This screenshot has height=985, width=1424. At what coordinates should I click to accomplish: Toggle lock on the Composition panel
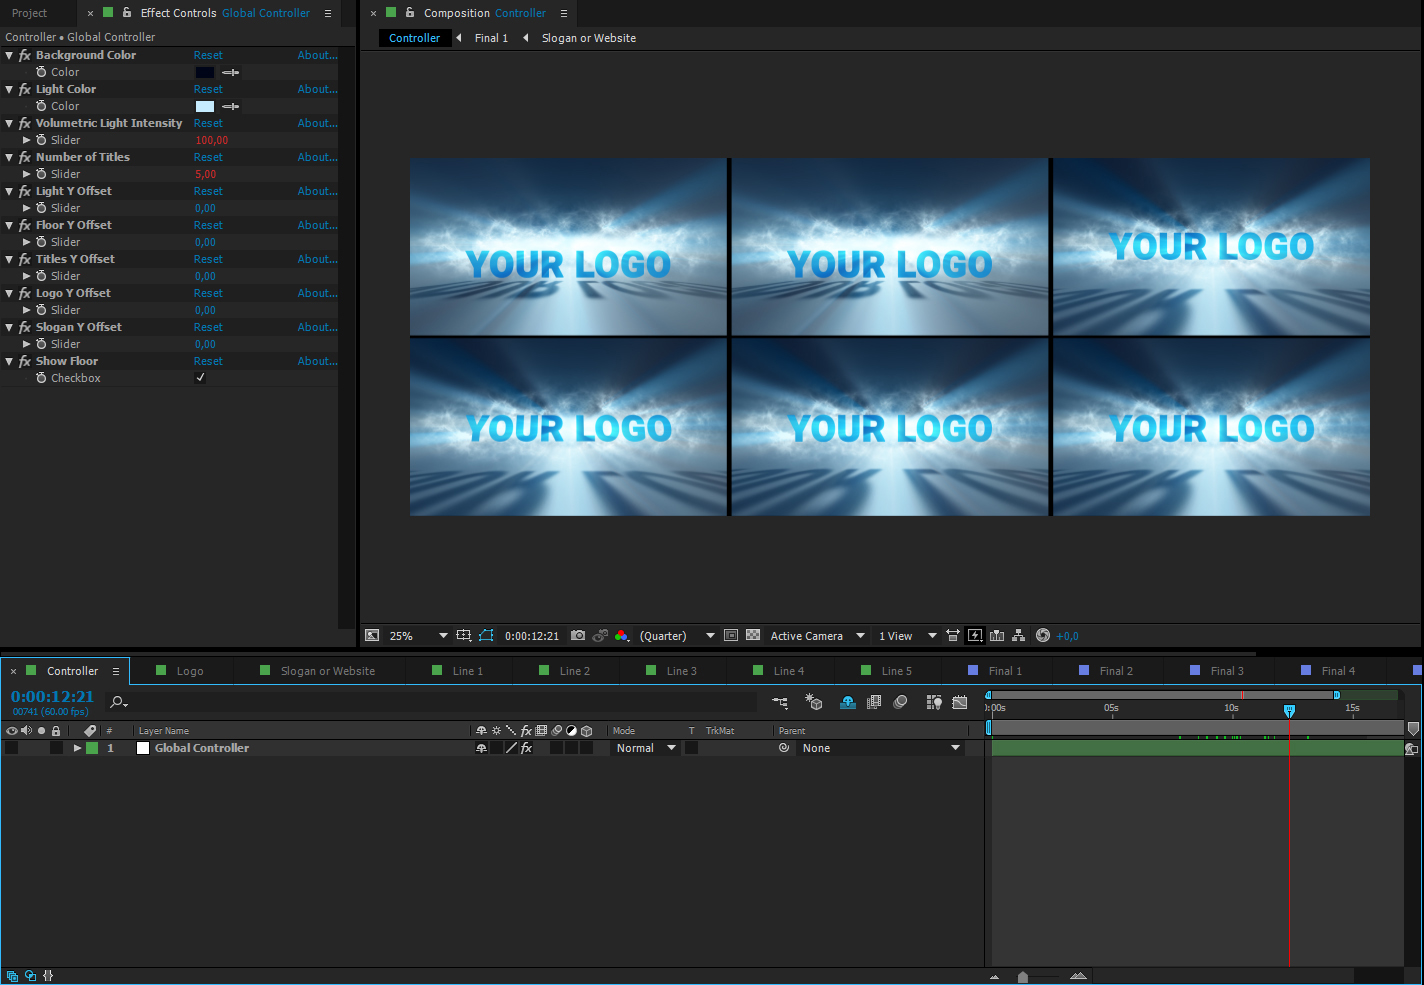[x=410, y=13]
